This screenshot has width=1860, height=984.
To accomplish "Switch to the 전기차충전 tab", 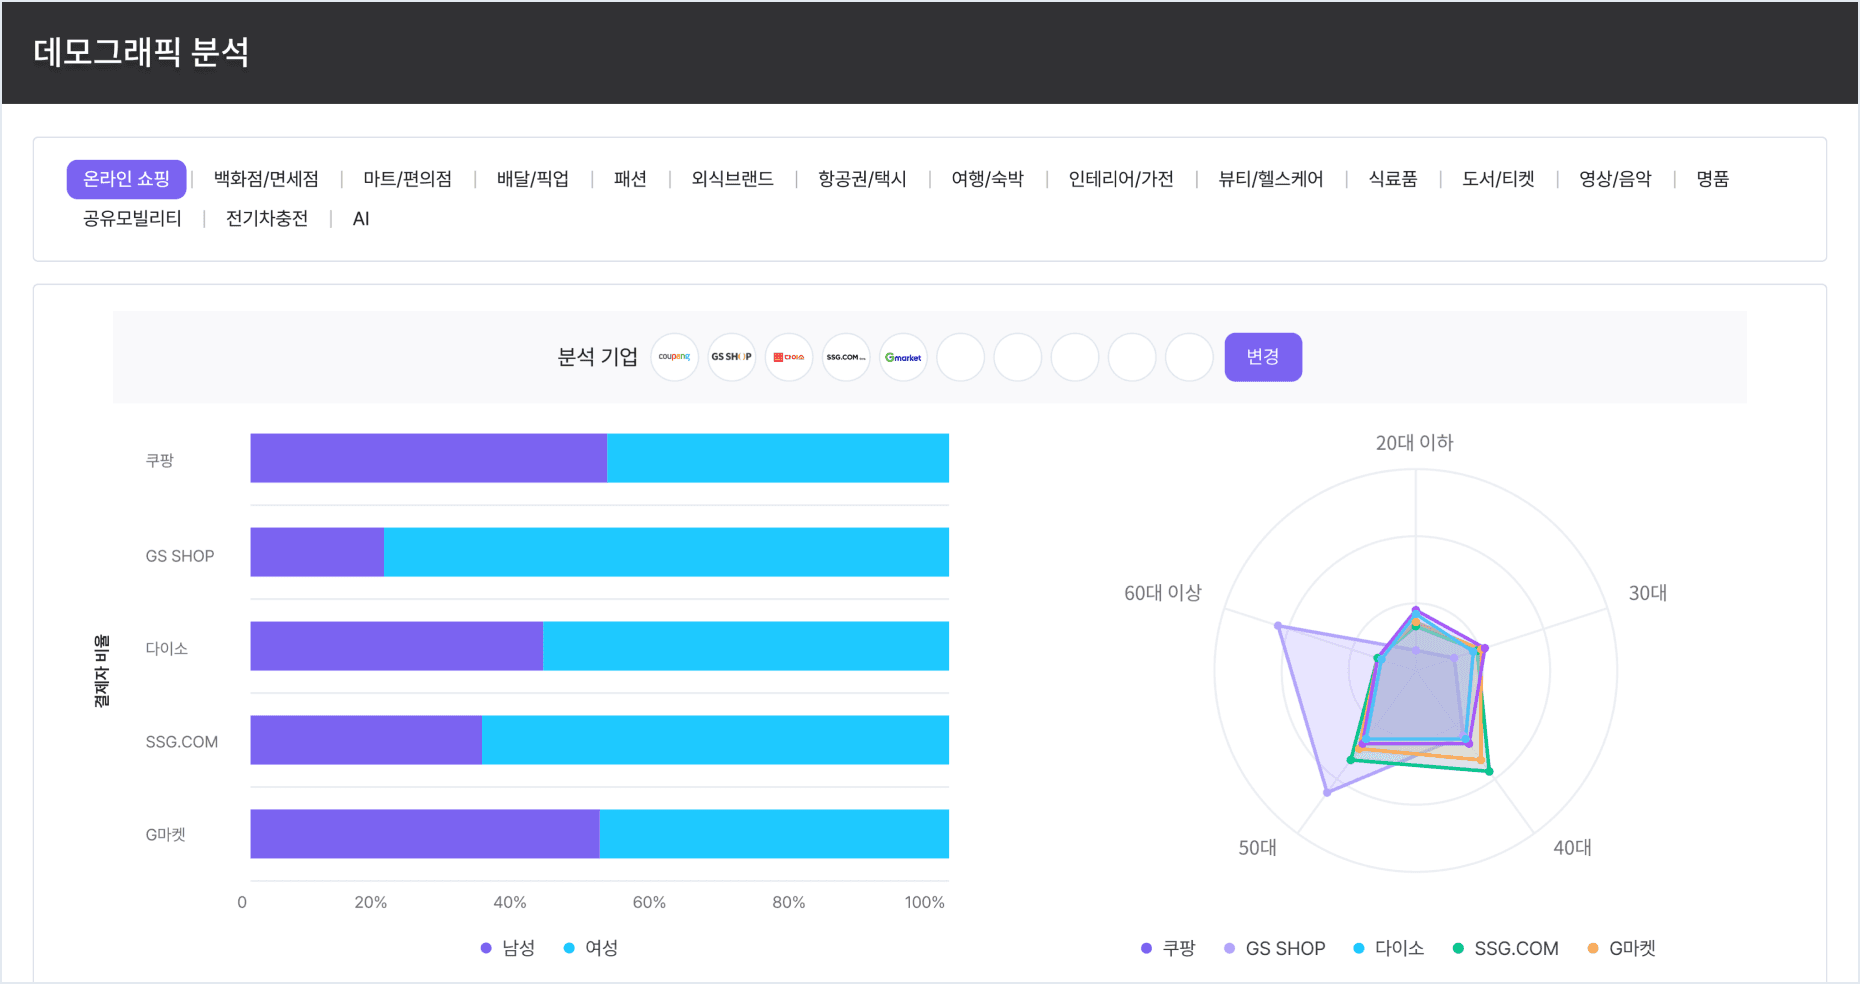I will [x=267, y=218].
